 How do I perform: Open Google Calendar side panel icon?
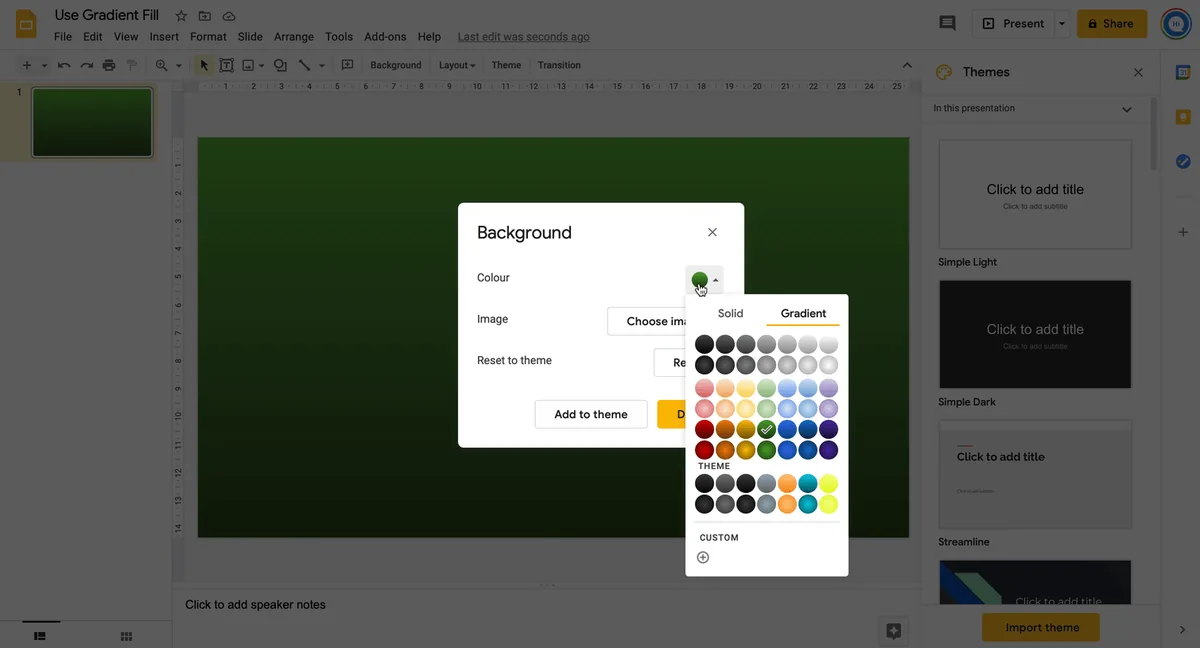point(1183,72)
